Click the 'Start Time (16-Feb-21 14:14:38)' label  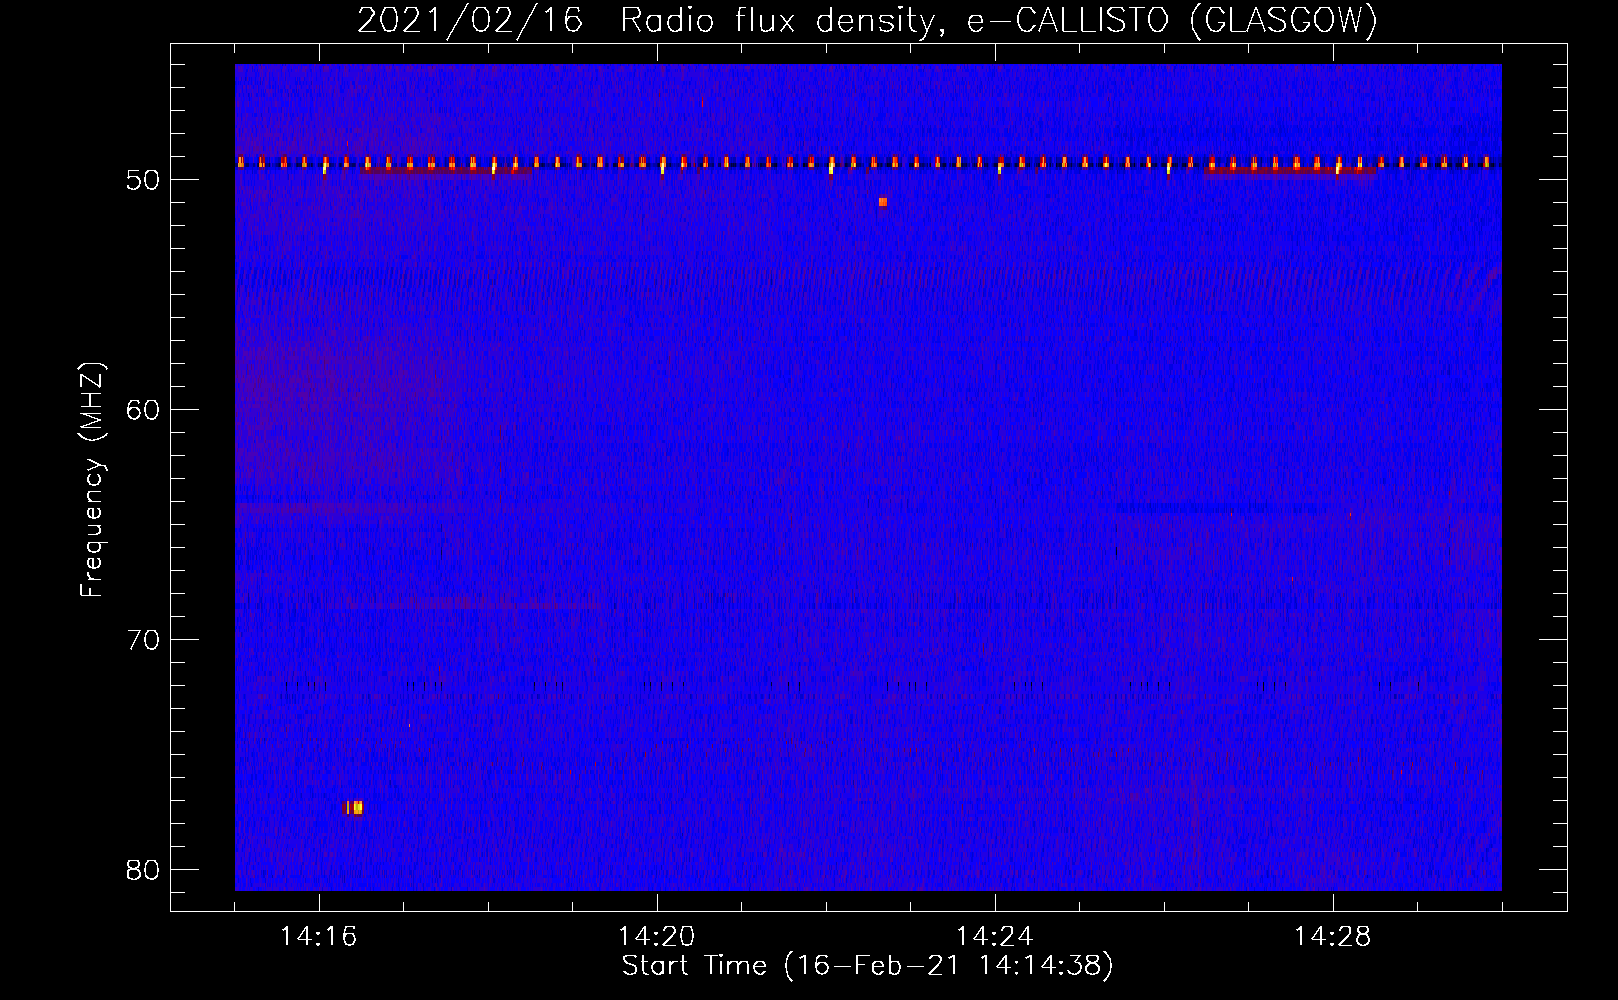867,966
